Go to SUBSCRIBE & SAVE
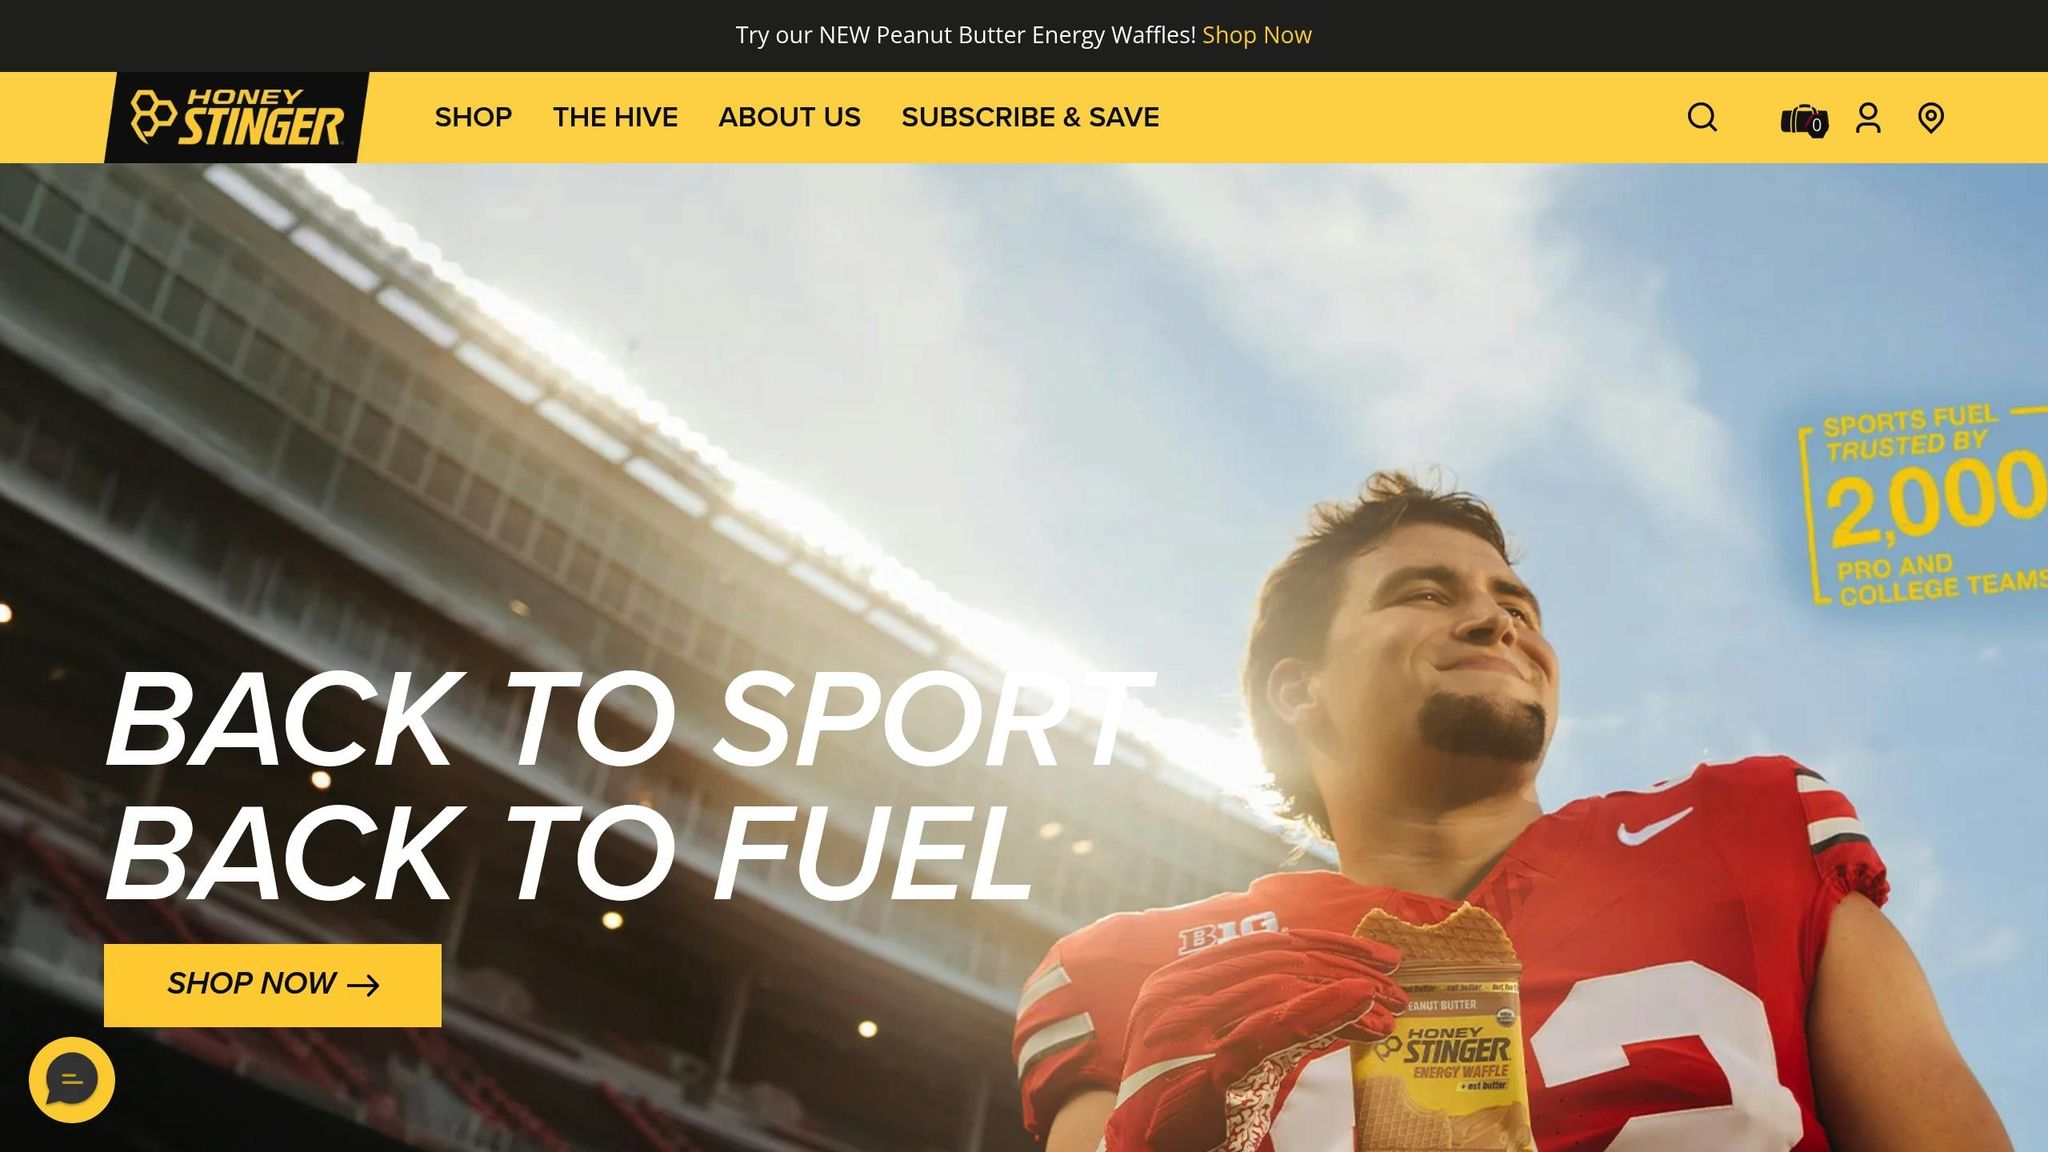 (1030, 118)
